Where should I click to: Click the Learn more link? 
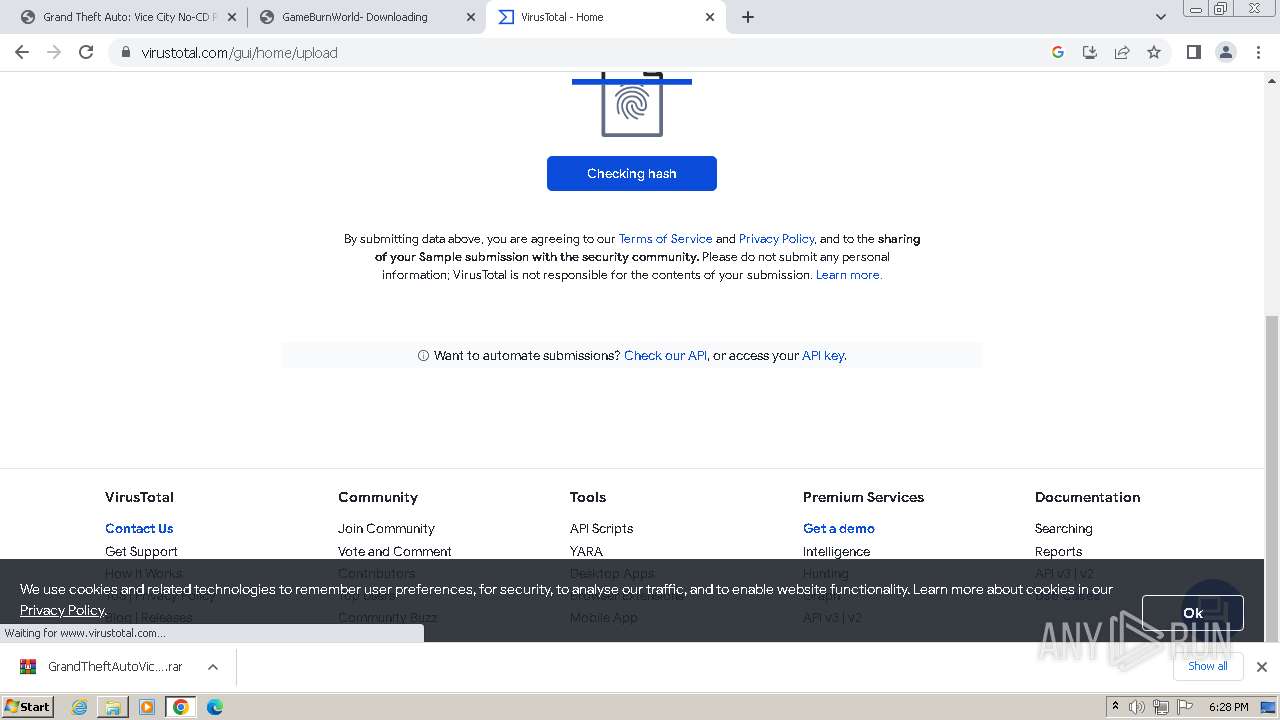click(848, 275)
